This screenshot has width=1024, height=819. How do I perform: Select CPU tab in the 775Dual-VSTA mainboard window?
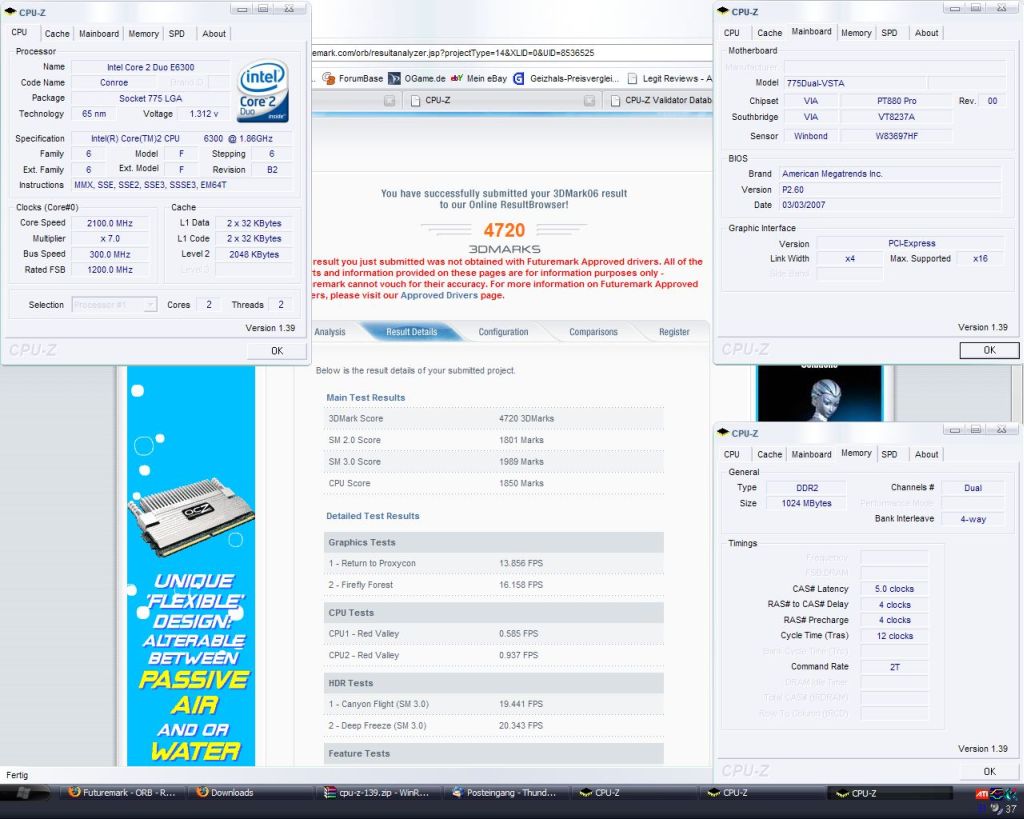(x=731, y=33)
